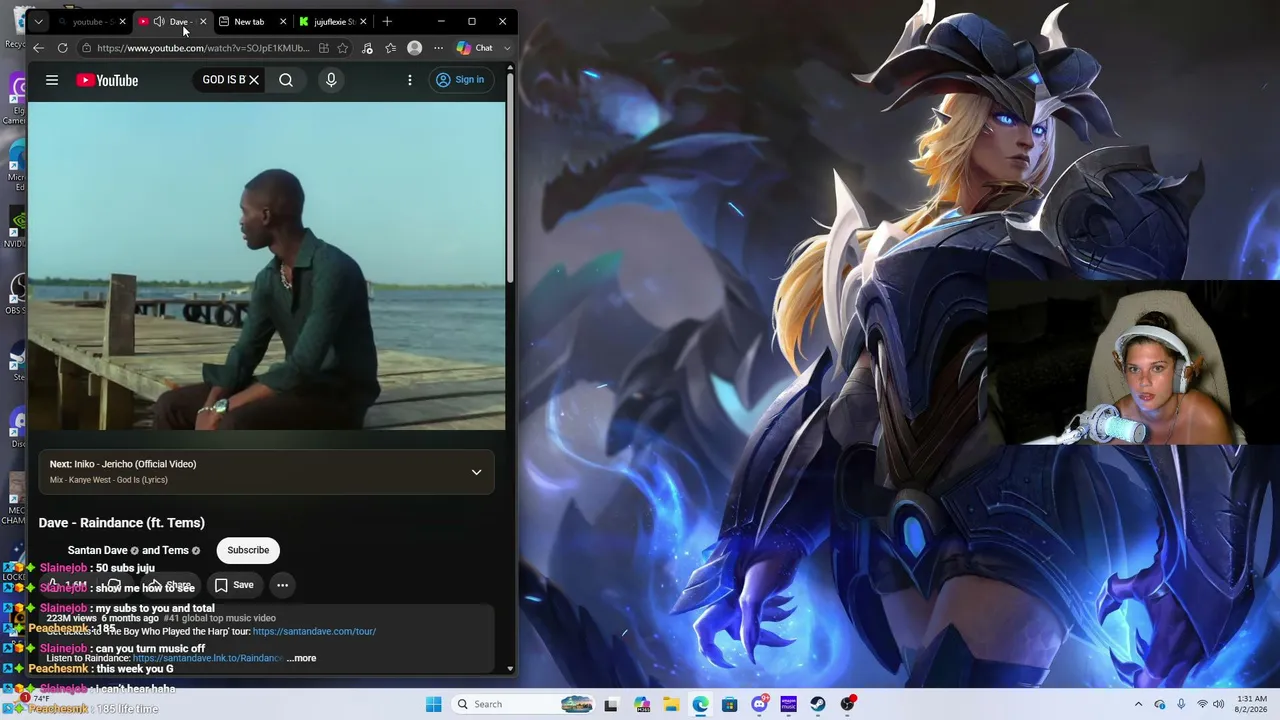Expand the tab actions dropdown
This screenshot has width=1280, height=720.
click(38, 21)
